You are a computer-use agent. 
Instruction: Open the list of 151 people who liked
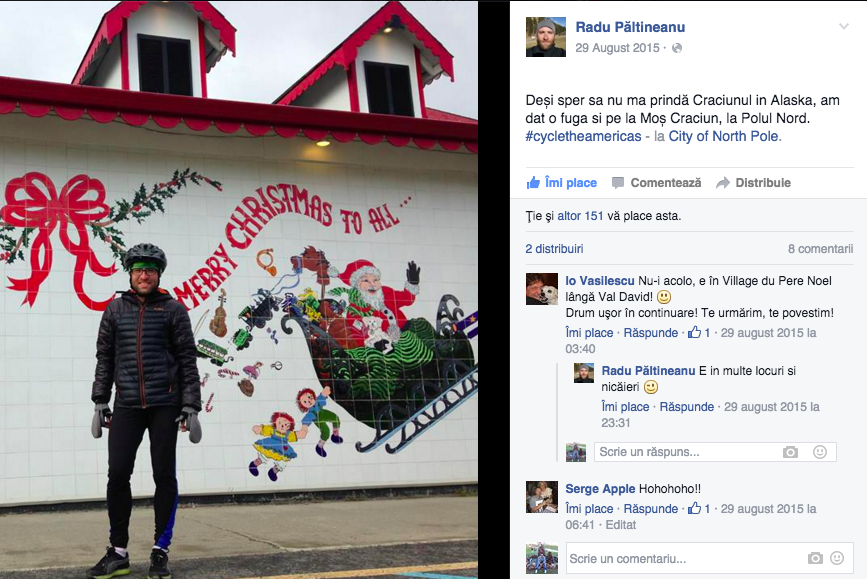(x=580, y=216)
